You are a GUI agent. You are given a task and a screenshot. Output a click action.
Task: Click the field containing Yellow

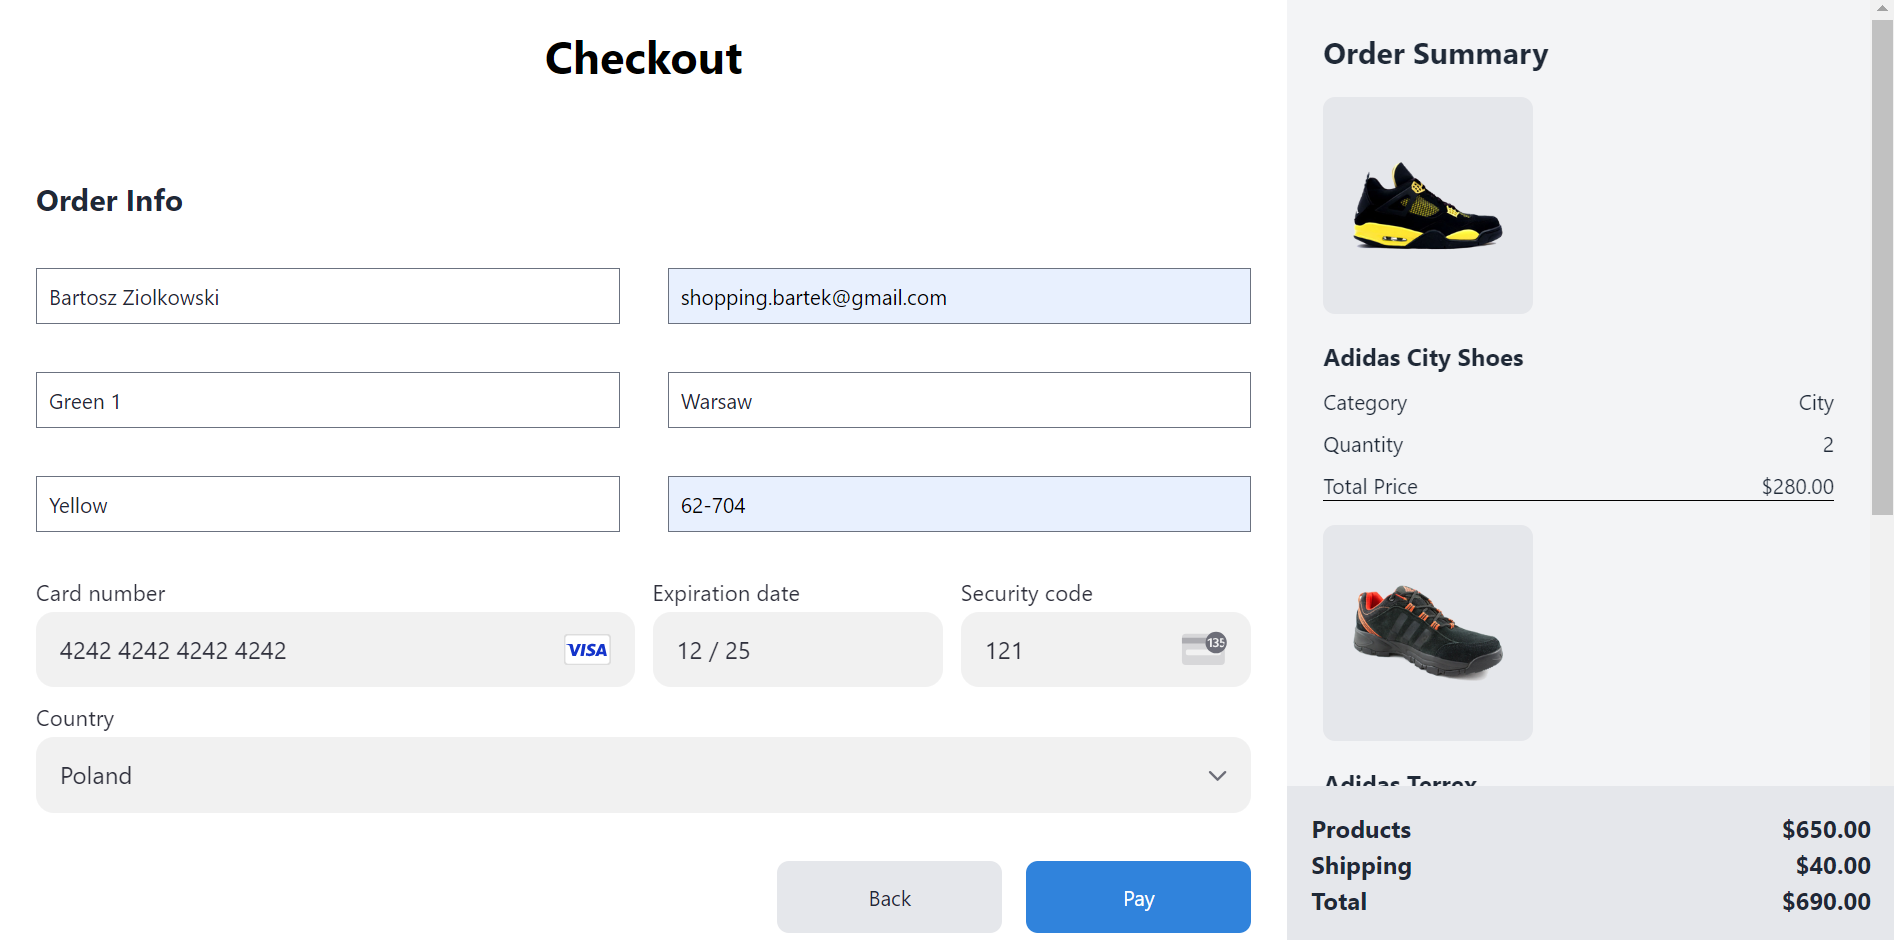327,505
